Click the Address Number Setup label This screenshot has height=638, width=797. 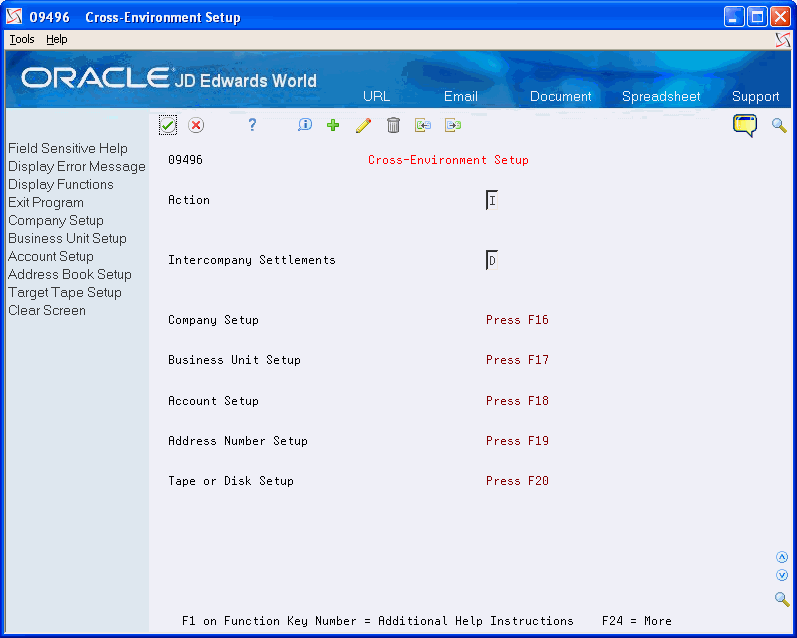pyautogui.click(x=238, y=441)
